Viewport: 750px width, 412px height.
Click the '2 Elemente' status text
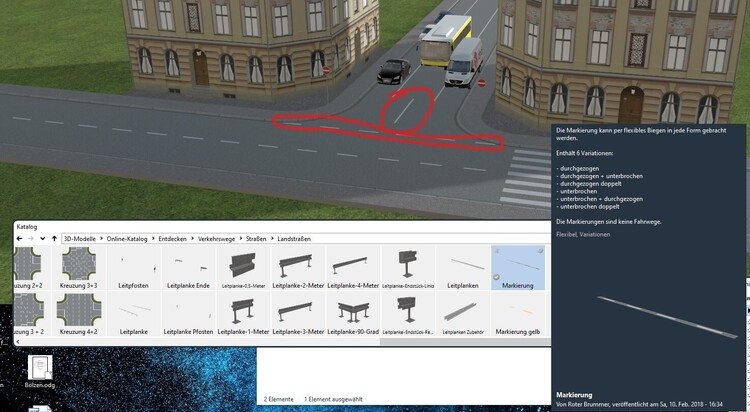tap(278, 399)
